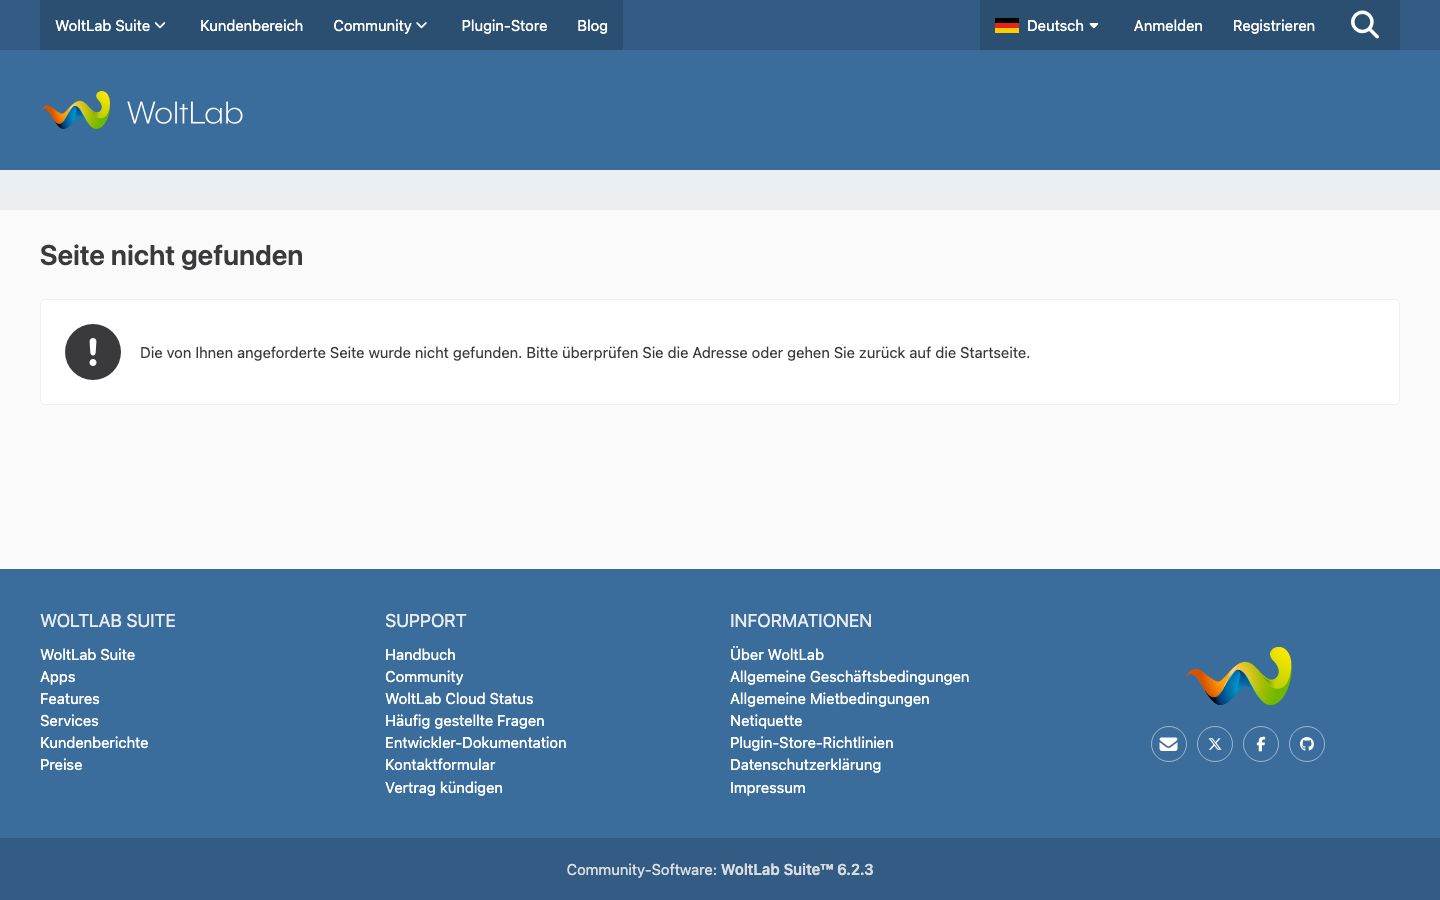
Task: Open the Services footer link
Action: (69, 721)
